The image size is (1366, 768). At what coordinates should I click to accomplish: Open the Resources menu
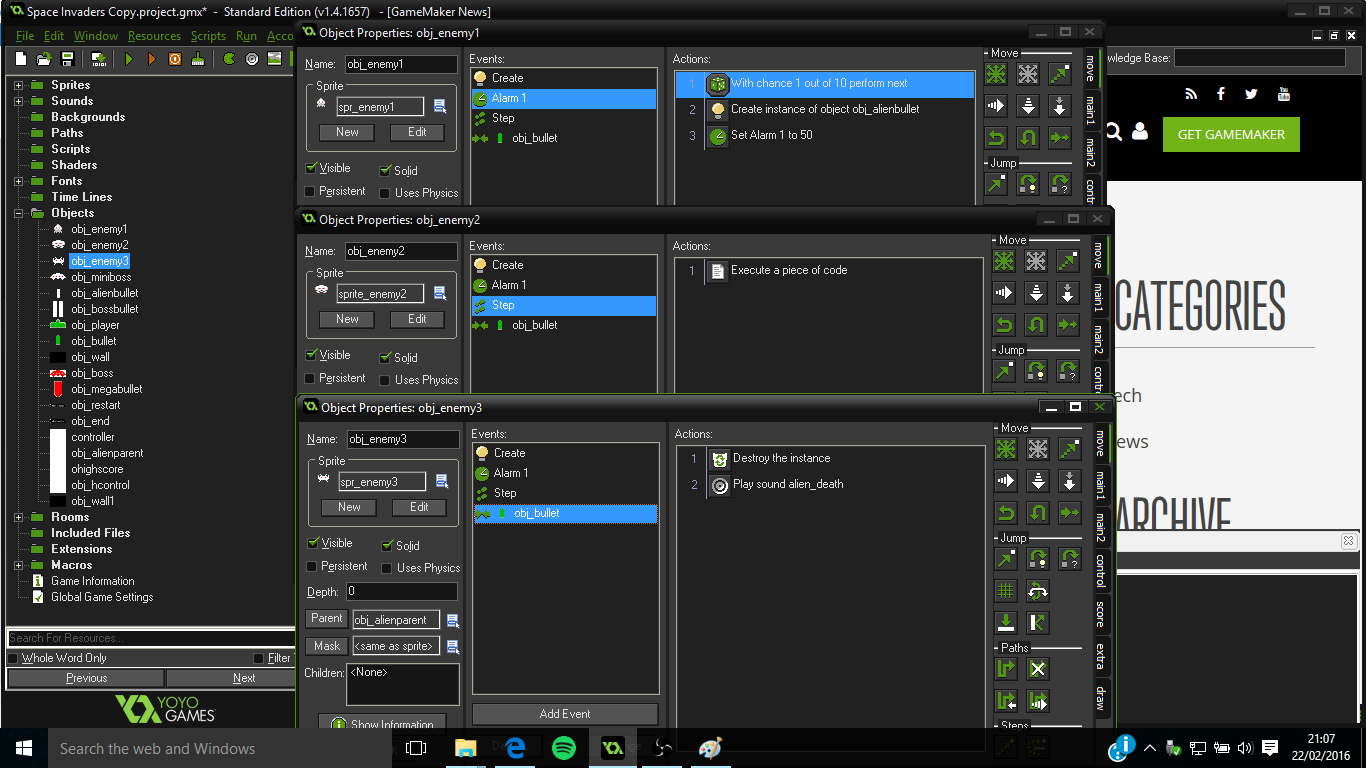[x=154, y=36]
